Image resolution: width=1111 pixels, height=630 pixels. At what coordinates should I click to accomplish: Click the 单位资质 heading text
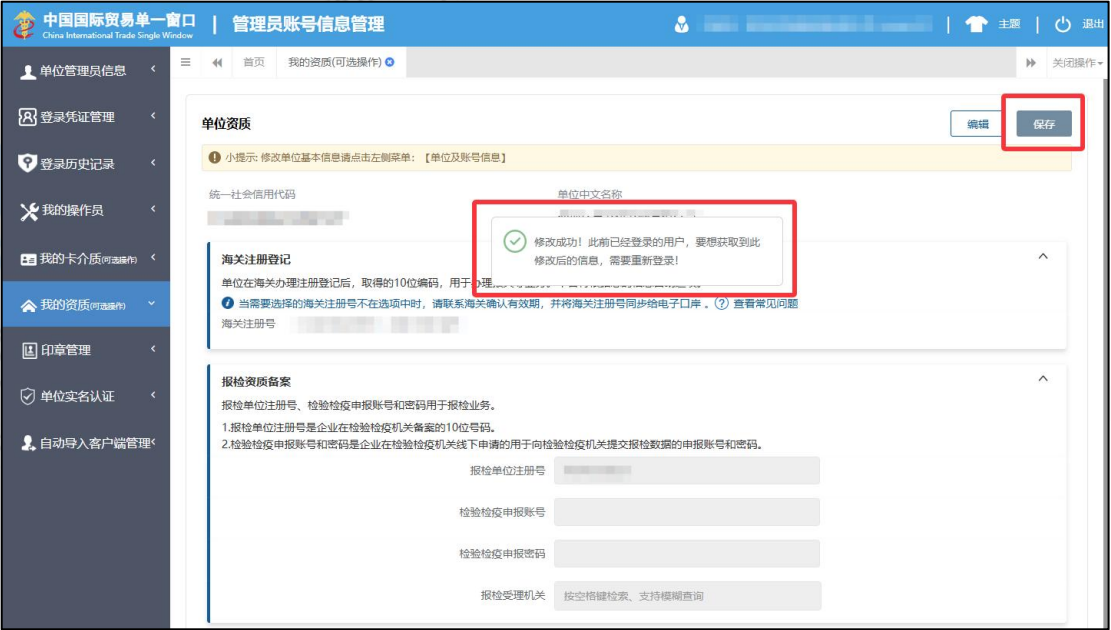coord(226,124)
